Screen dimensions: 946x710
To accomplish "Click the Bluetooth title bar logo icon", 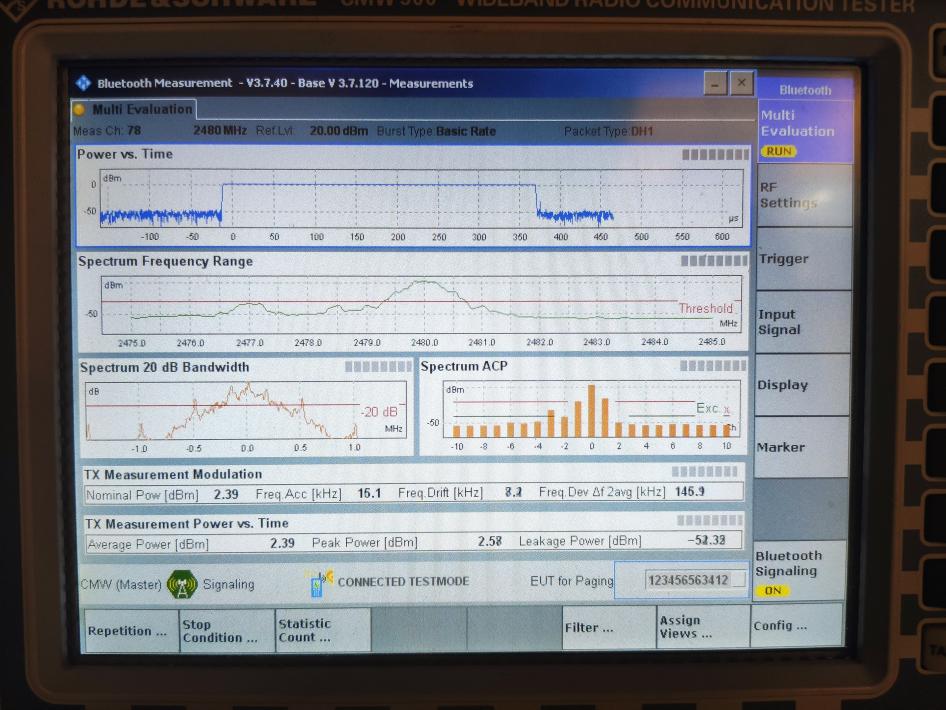I will [x=83, y=83].
